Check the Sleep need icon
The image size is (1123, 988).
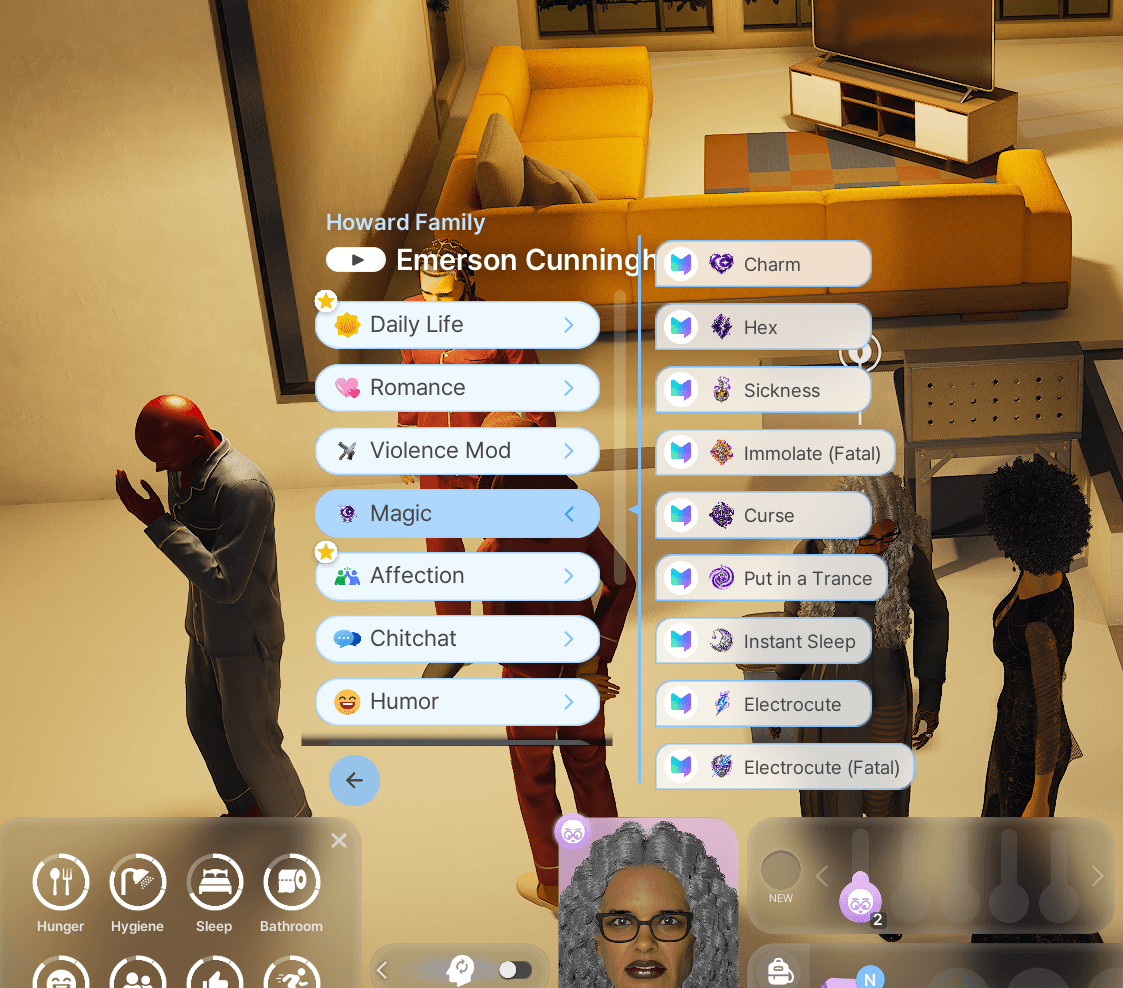pos(215,882)
